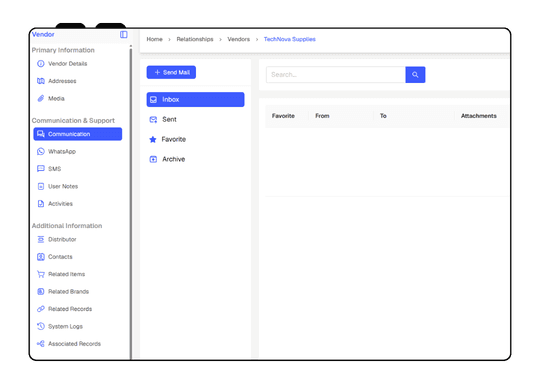Open the Inbox folder
540x384 pixels.
pyautogui.click(x=196, y=100)
